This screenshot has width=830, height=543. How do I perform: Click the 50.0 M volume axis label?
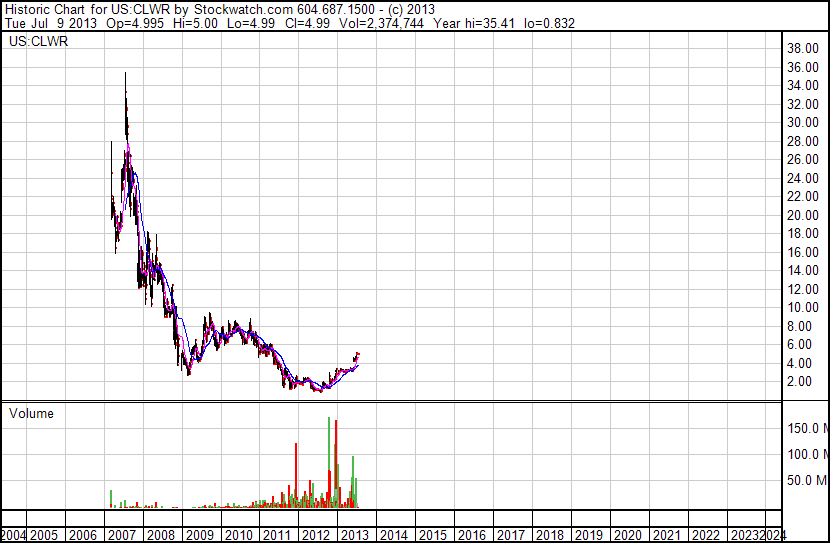(x=807, y=480)
